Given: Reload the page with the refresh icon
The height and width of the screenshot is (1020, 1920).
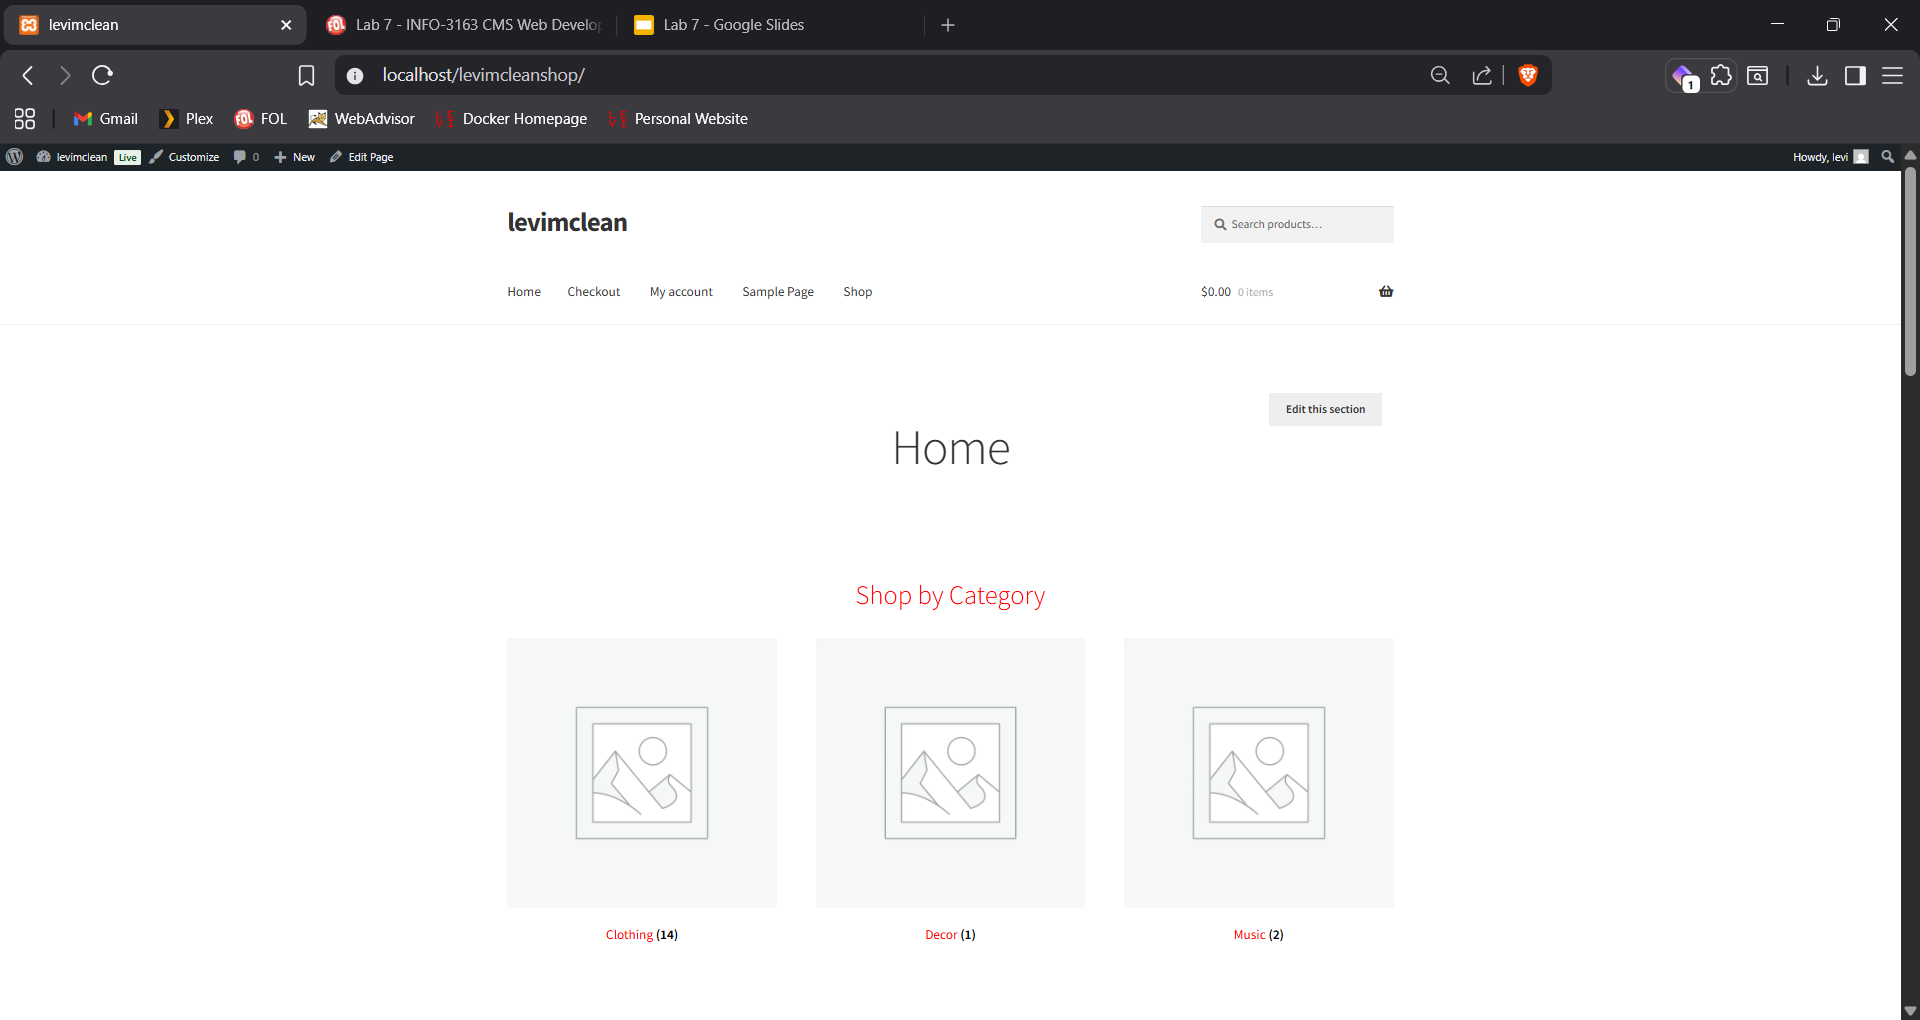Looking at the screenshot, I should coord(102,75).
